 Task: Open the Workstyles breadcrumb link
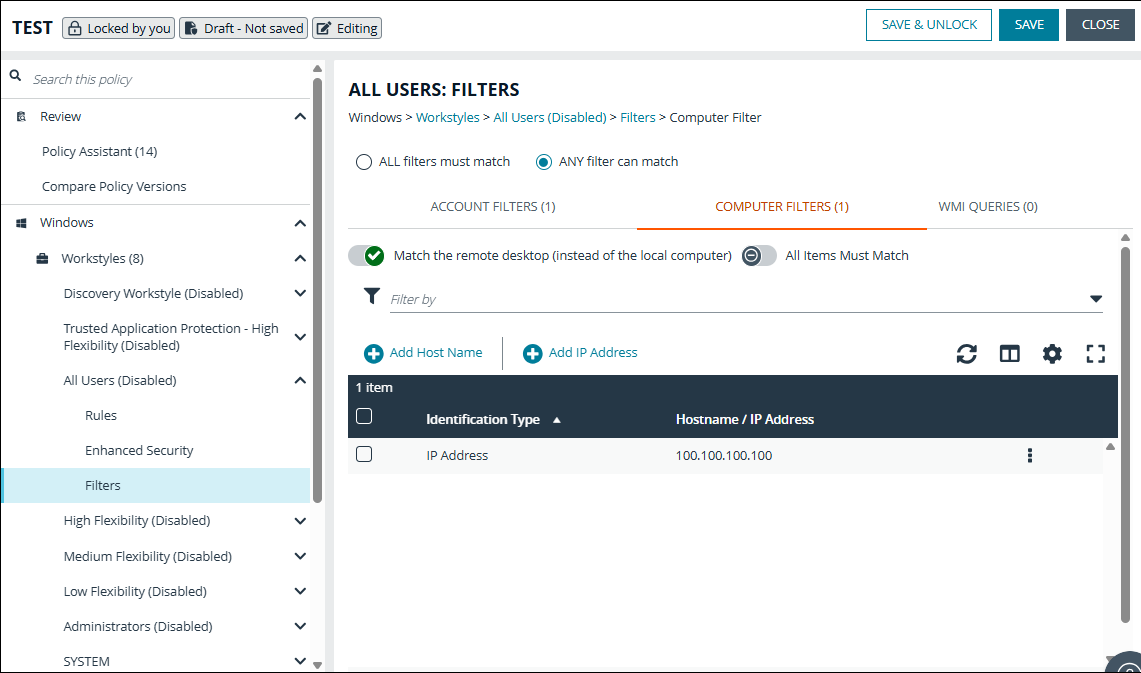pos(447,117)
